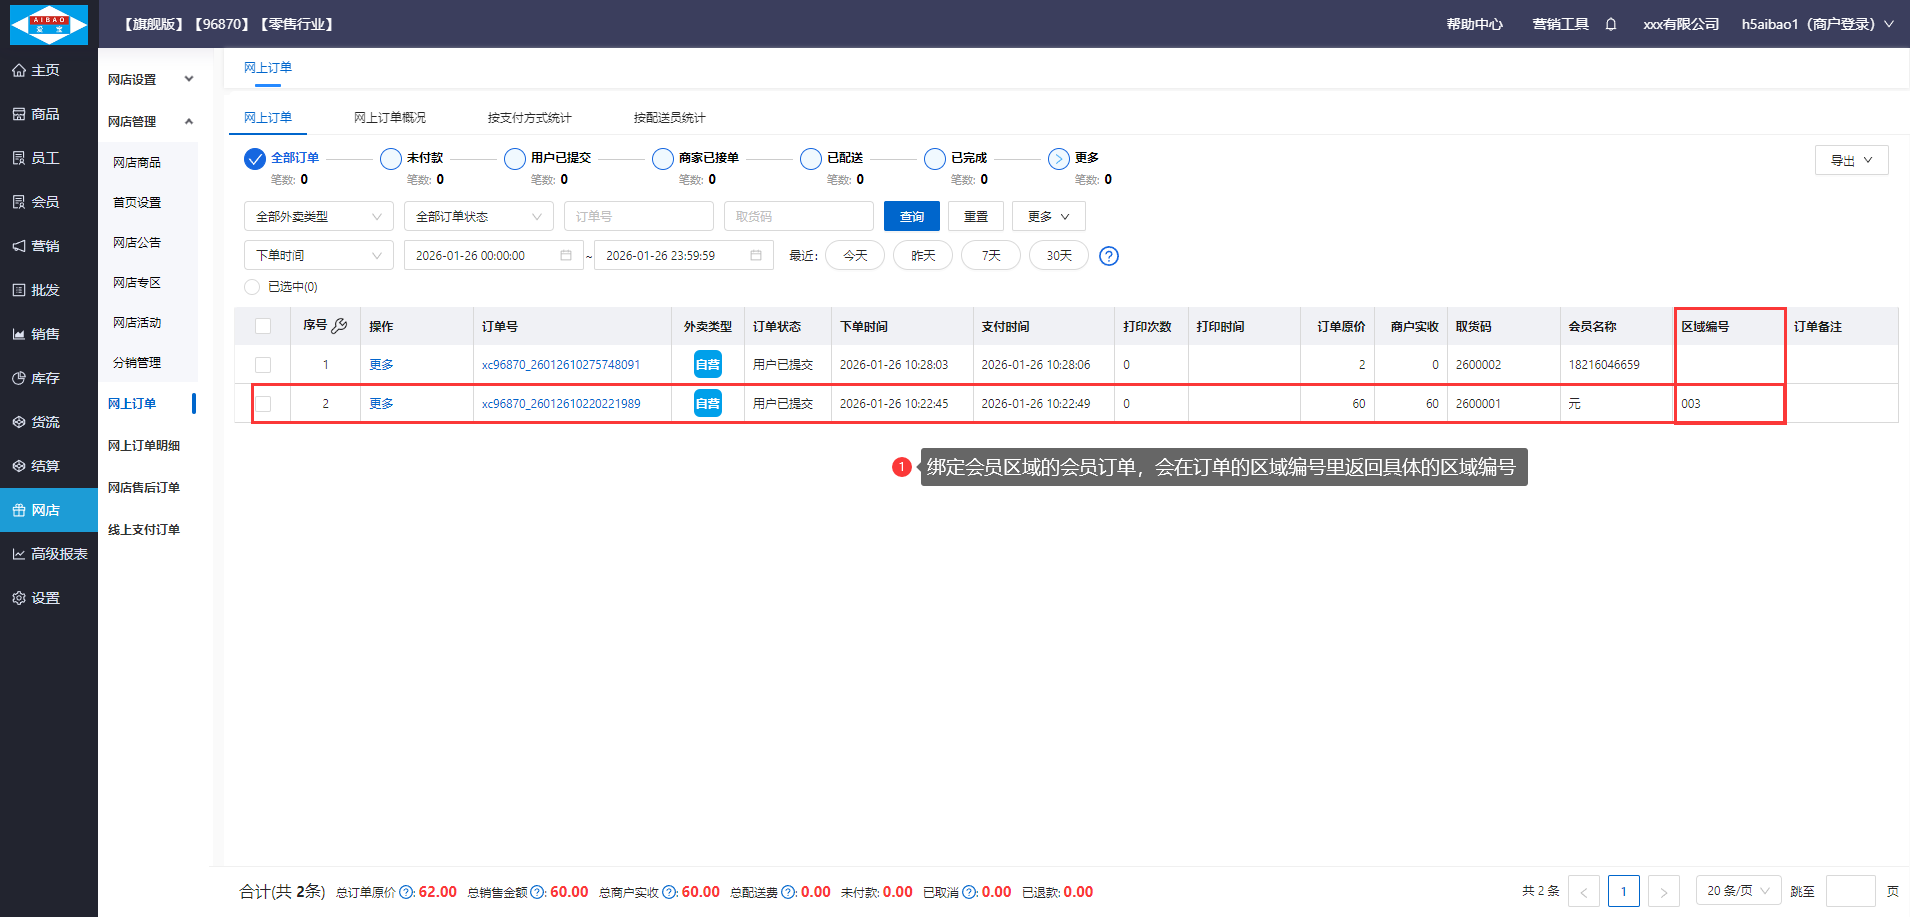Click the notification bell icon
This screenshot has height=917, width=1910.
pos(1611,24)
